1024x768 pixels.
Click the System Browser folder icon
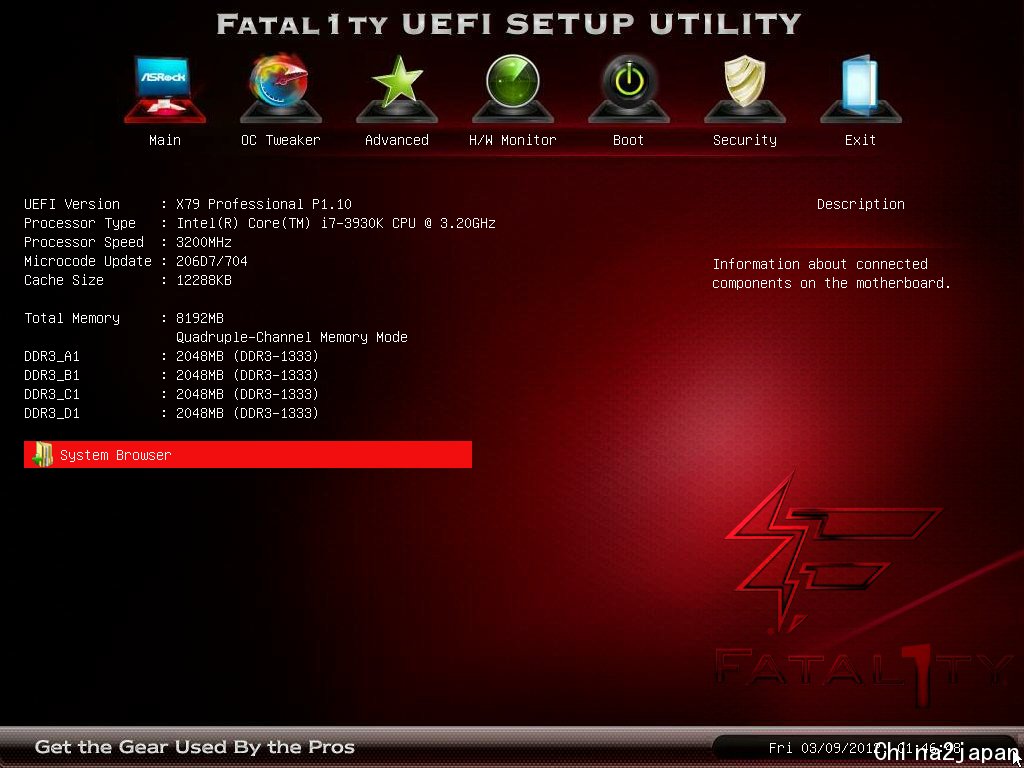(42, 455)
